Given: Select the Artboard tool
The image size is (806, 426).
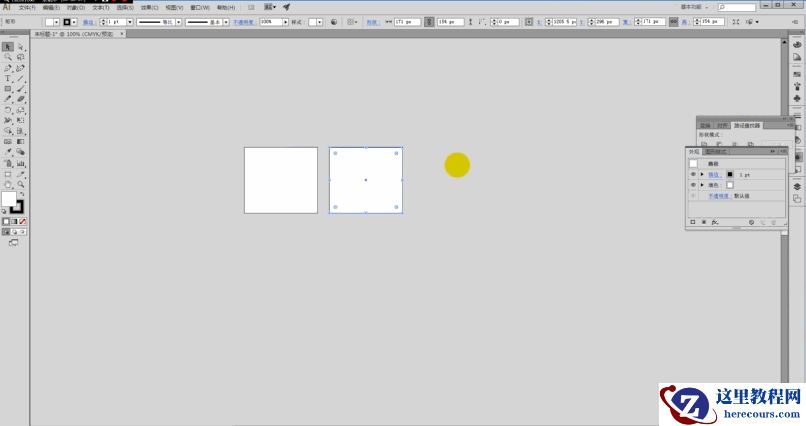Looking at the screenshot, I should coord(8,174).
